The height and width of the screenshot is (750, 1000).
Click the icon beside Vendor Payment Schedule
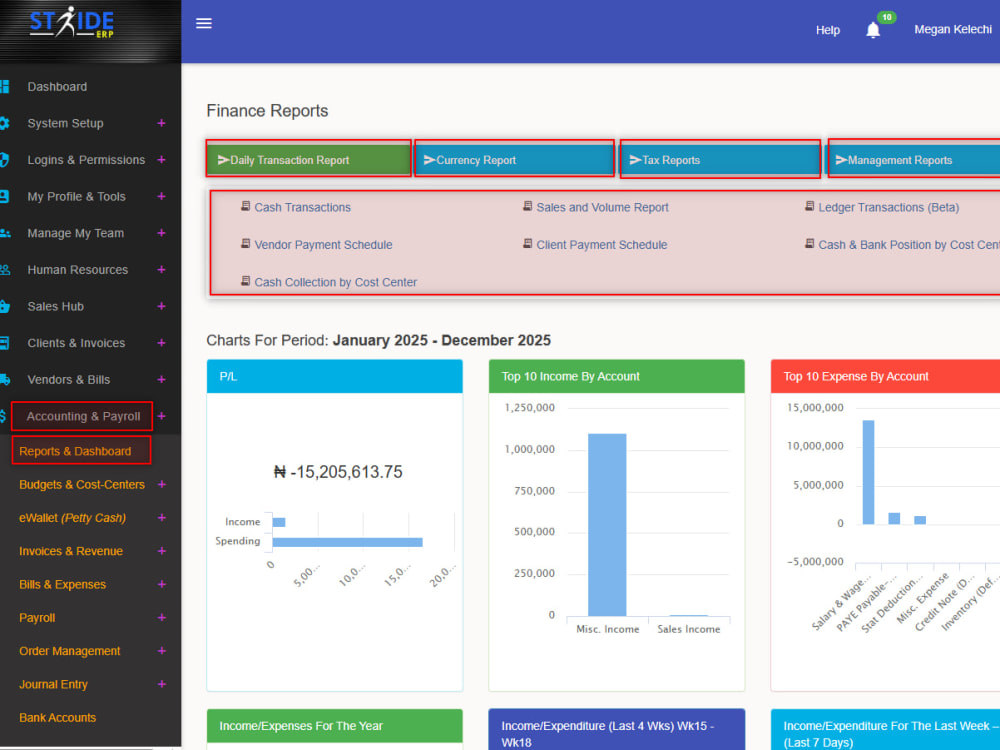click(x=246, y=244)
